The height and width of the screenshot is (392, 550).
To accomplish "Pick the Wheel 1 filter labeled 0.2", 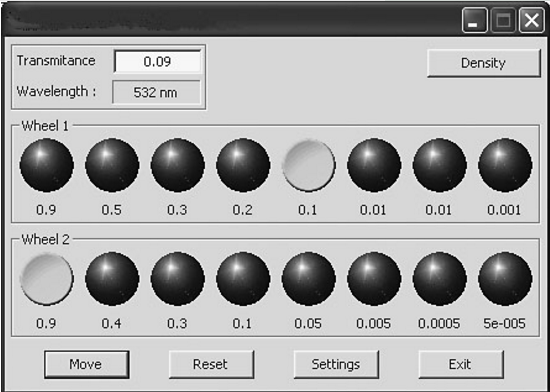I will pos(243,165).
